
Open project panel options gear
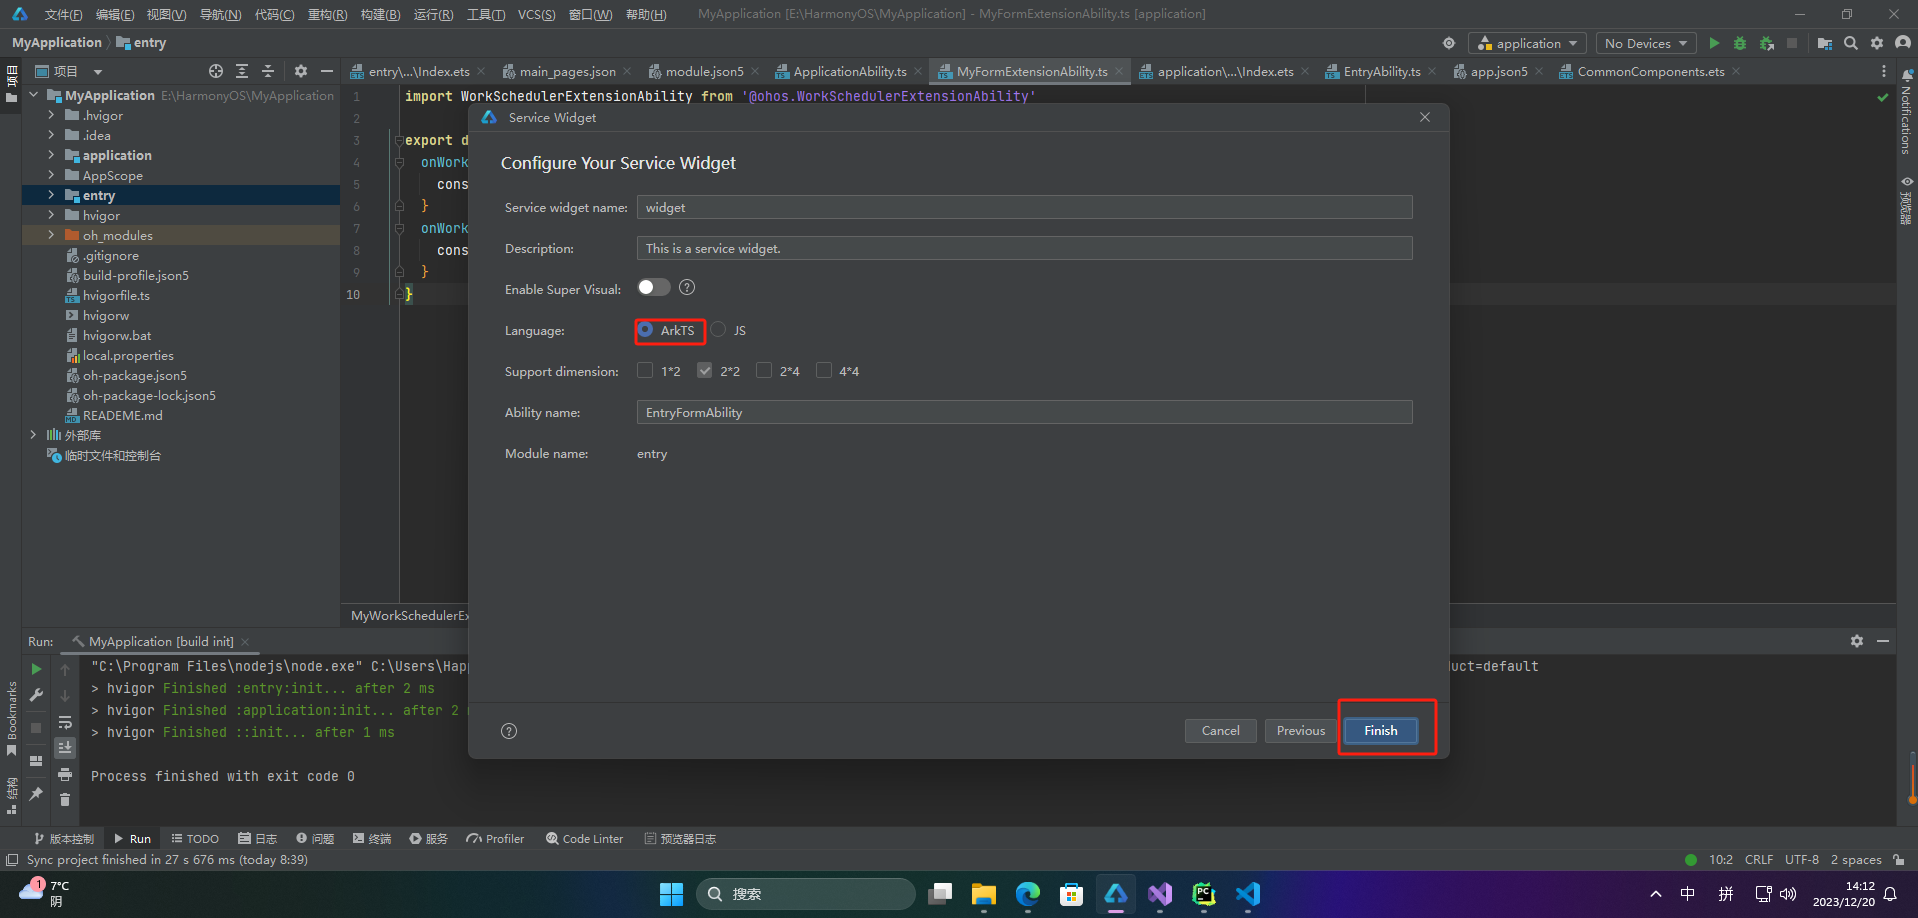coord(301,71)
